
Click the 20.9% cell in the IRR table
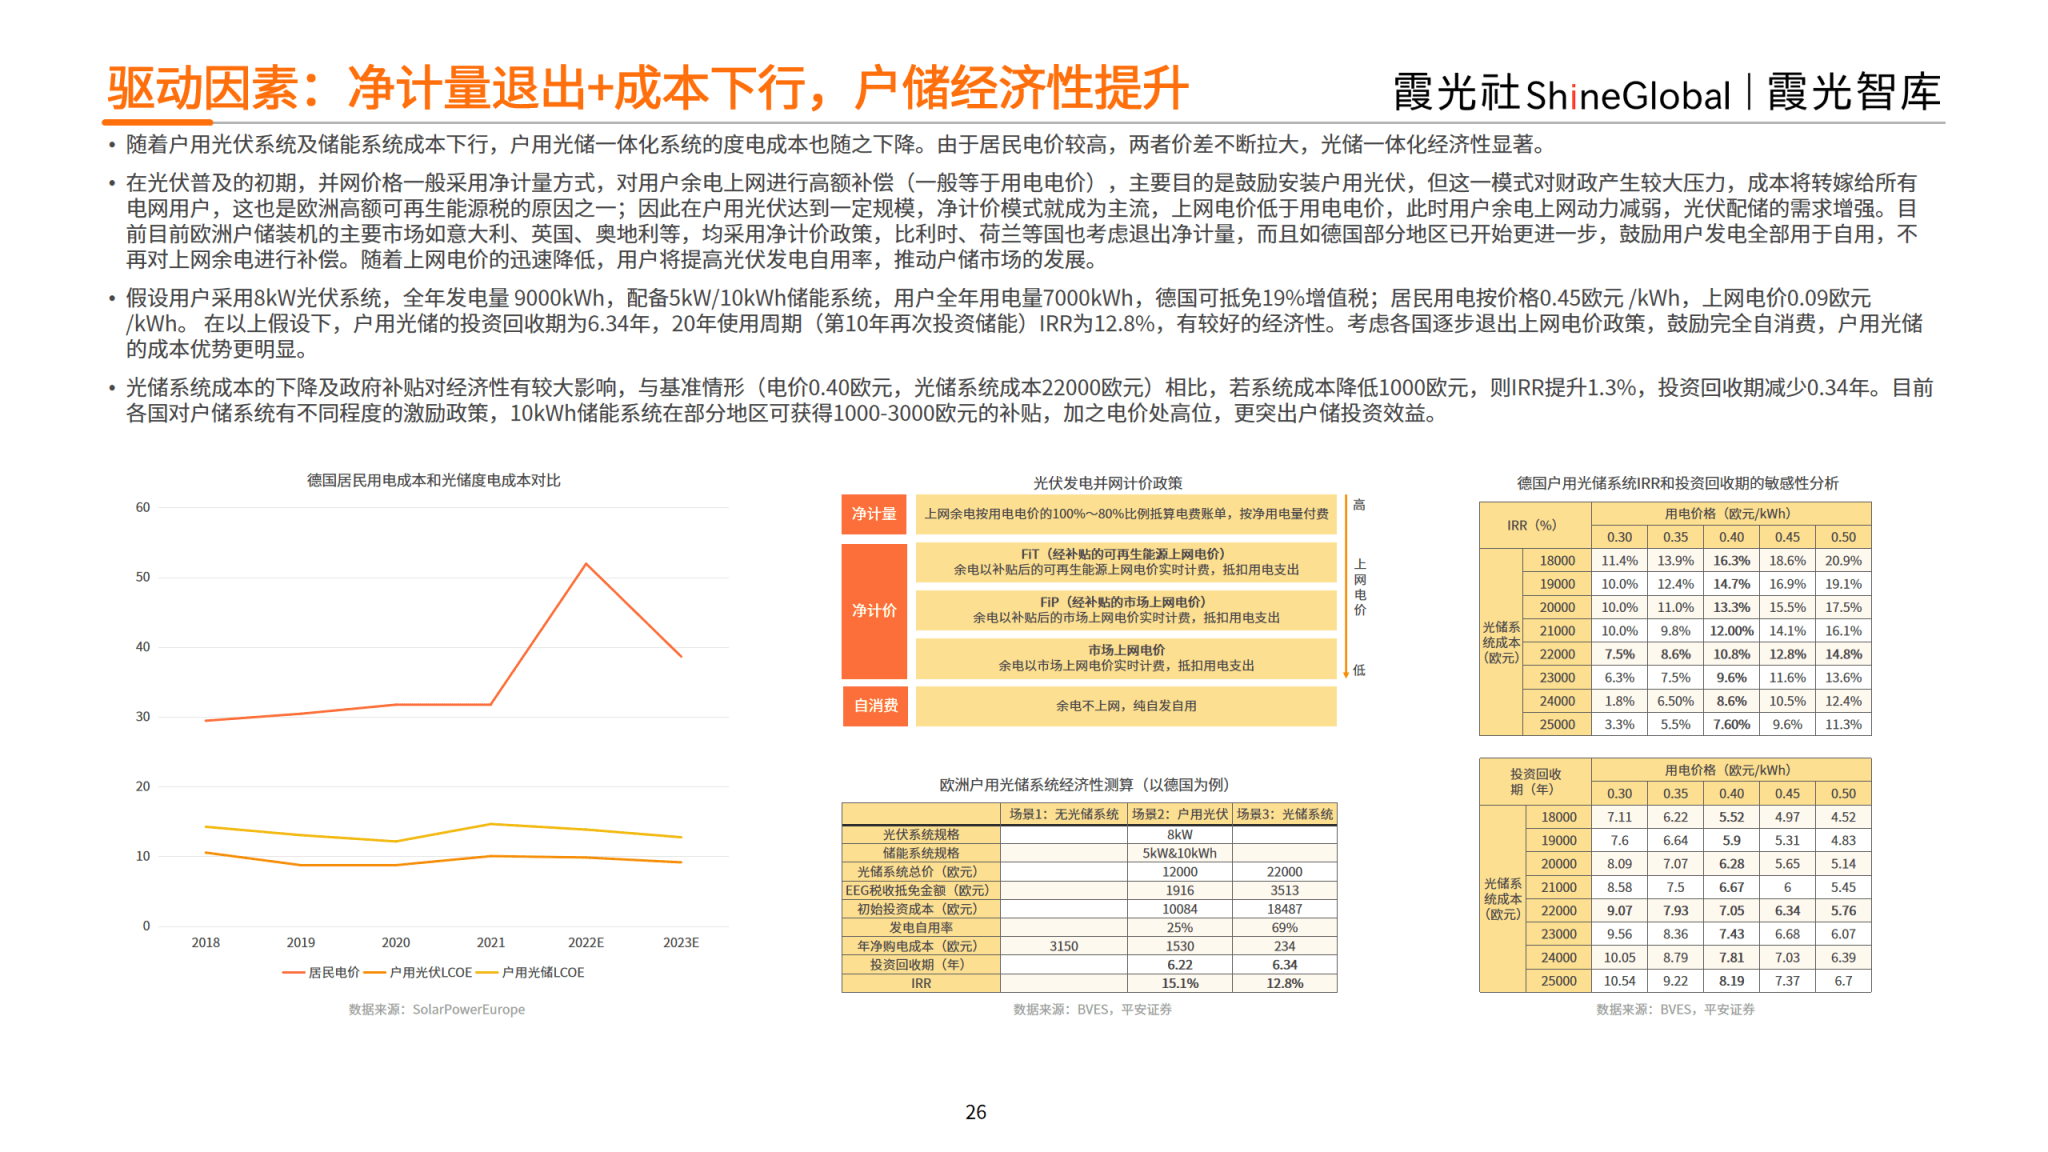coord(1843,561)
